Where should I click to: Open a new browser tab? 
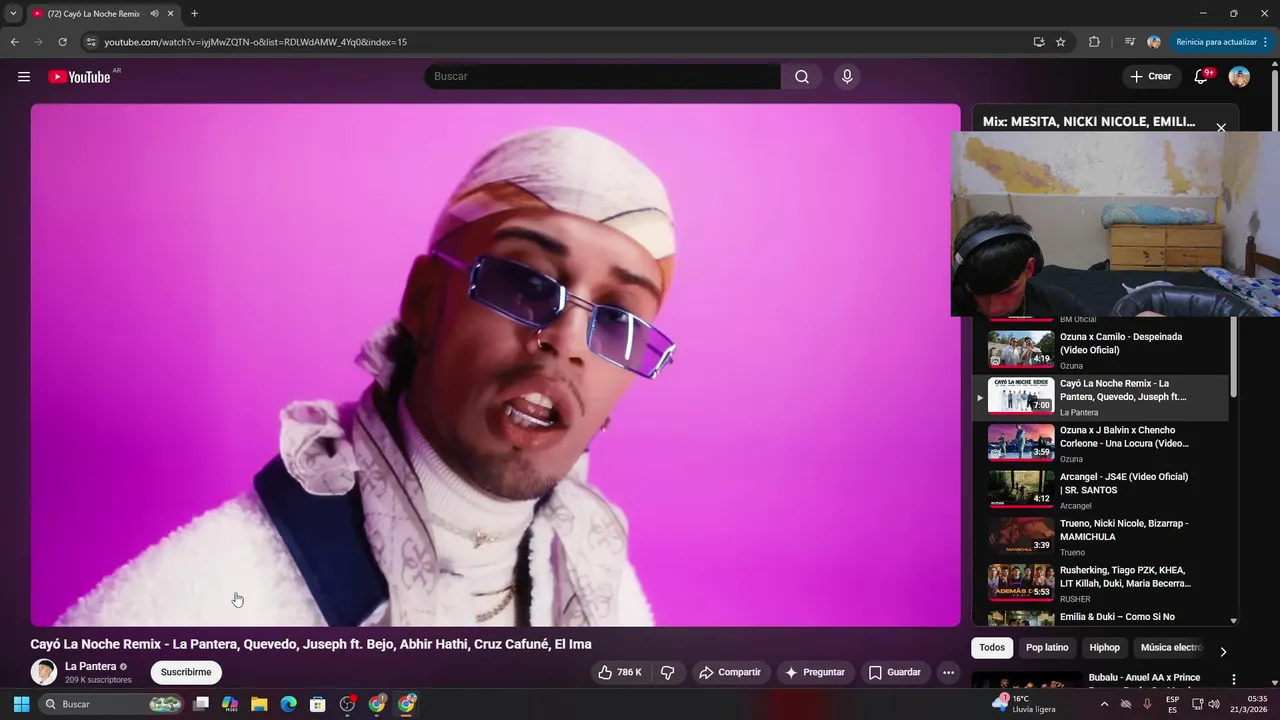pos(194,14)
